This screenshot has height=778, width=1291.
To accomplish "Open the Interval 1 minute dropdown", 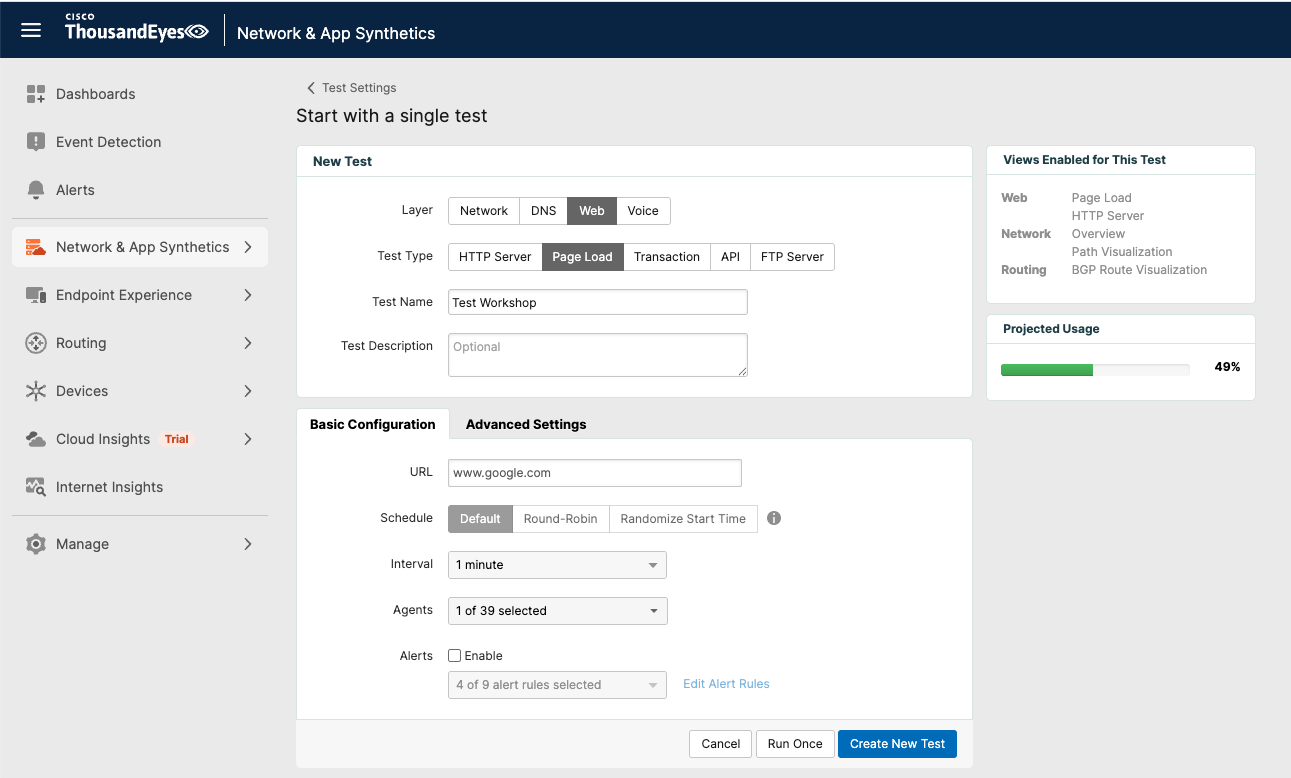I will click(557, 565).
